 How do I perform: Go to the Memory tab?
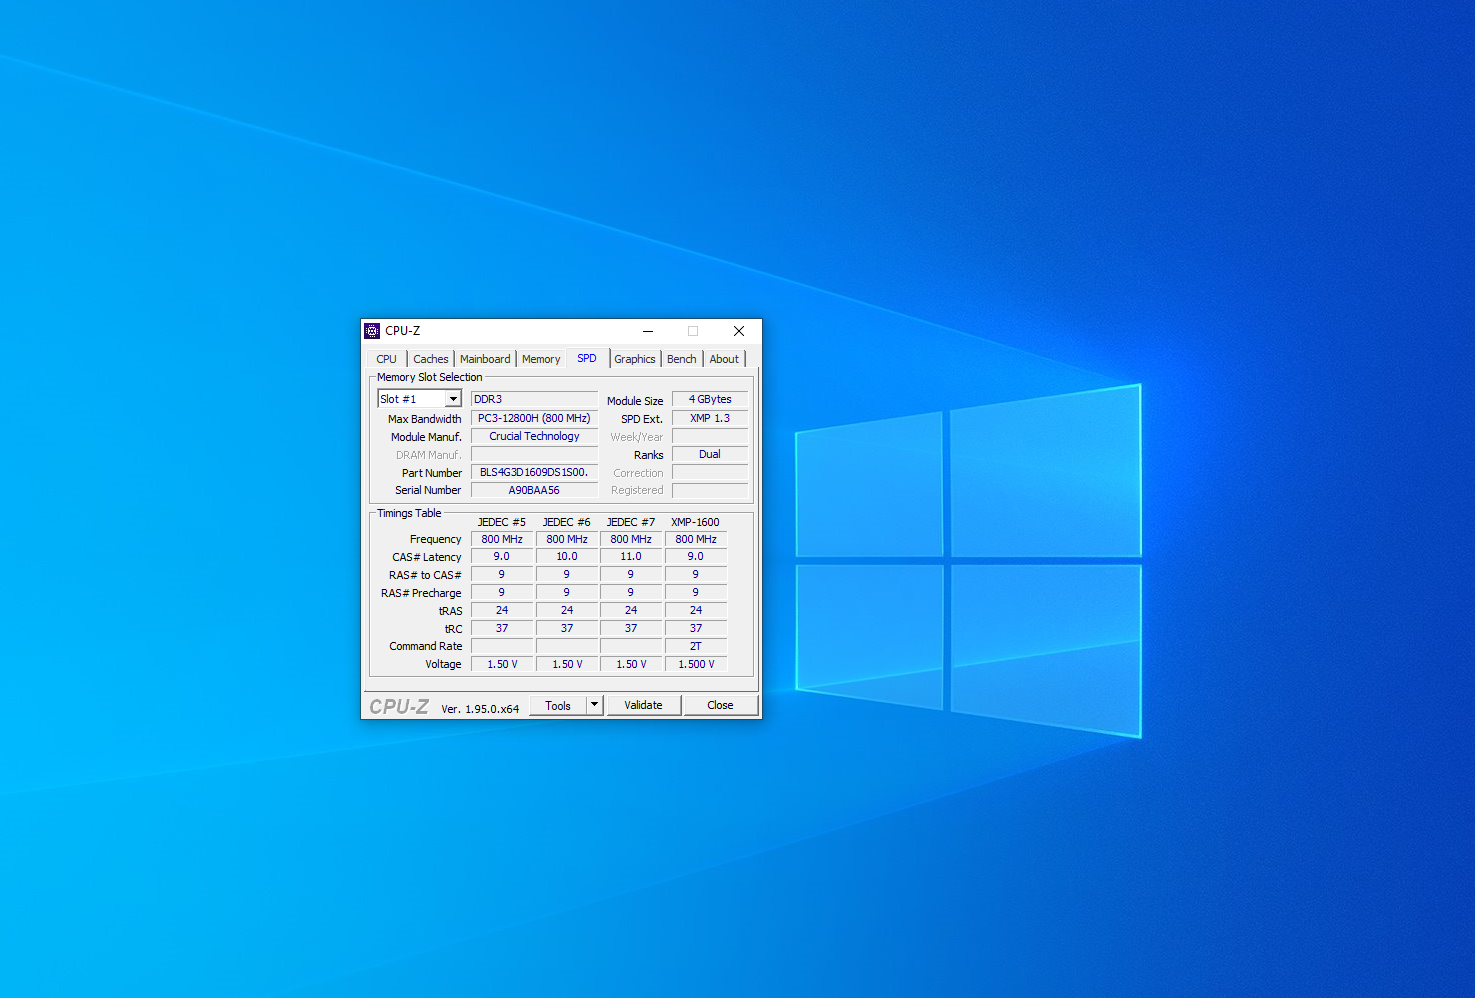click(541, 359)
